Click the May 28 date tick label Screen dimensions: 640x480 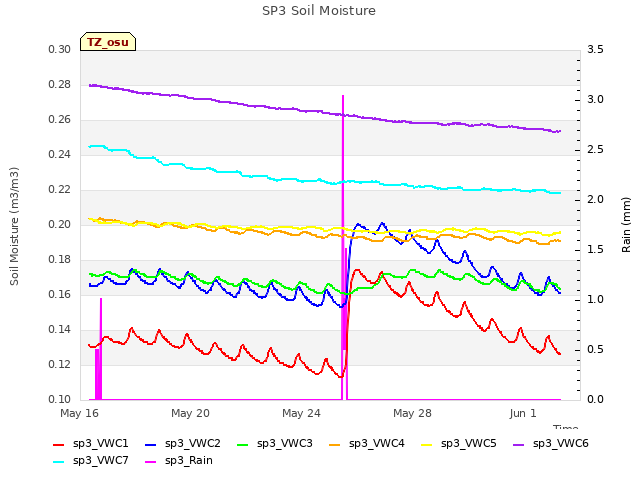coord(412,413)
